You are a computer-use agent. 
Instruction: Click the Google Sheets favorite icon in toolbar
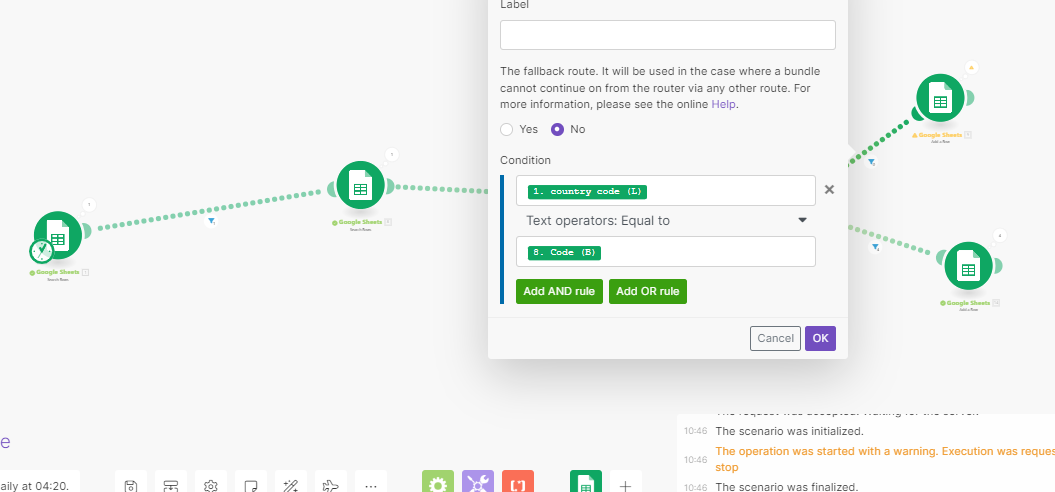586,483
